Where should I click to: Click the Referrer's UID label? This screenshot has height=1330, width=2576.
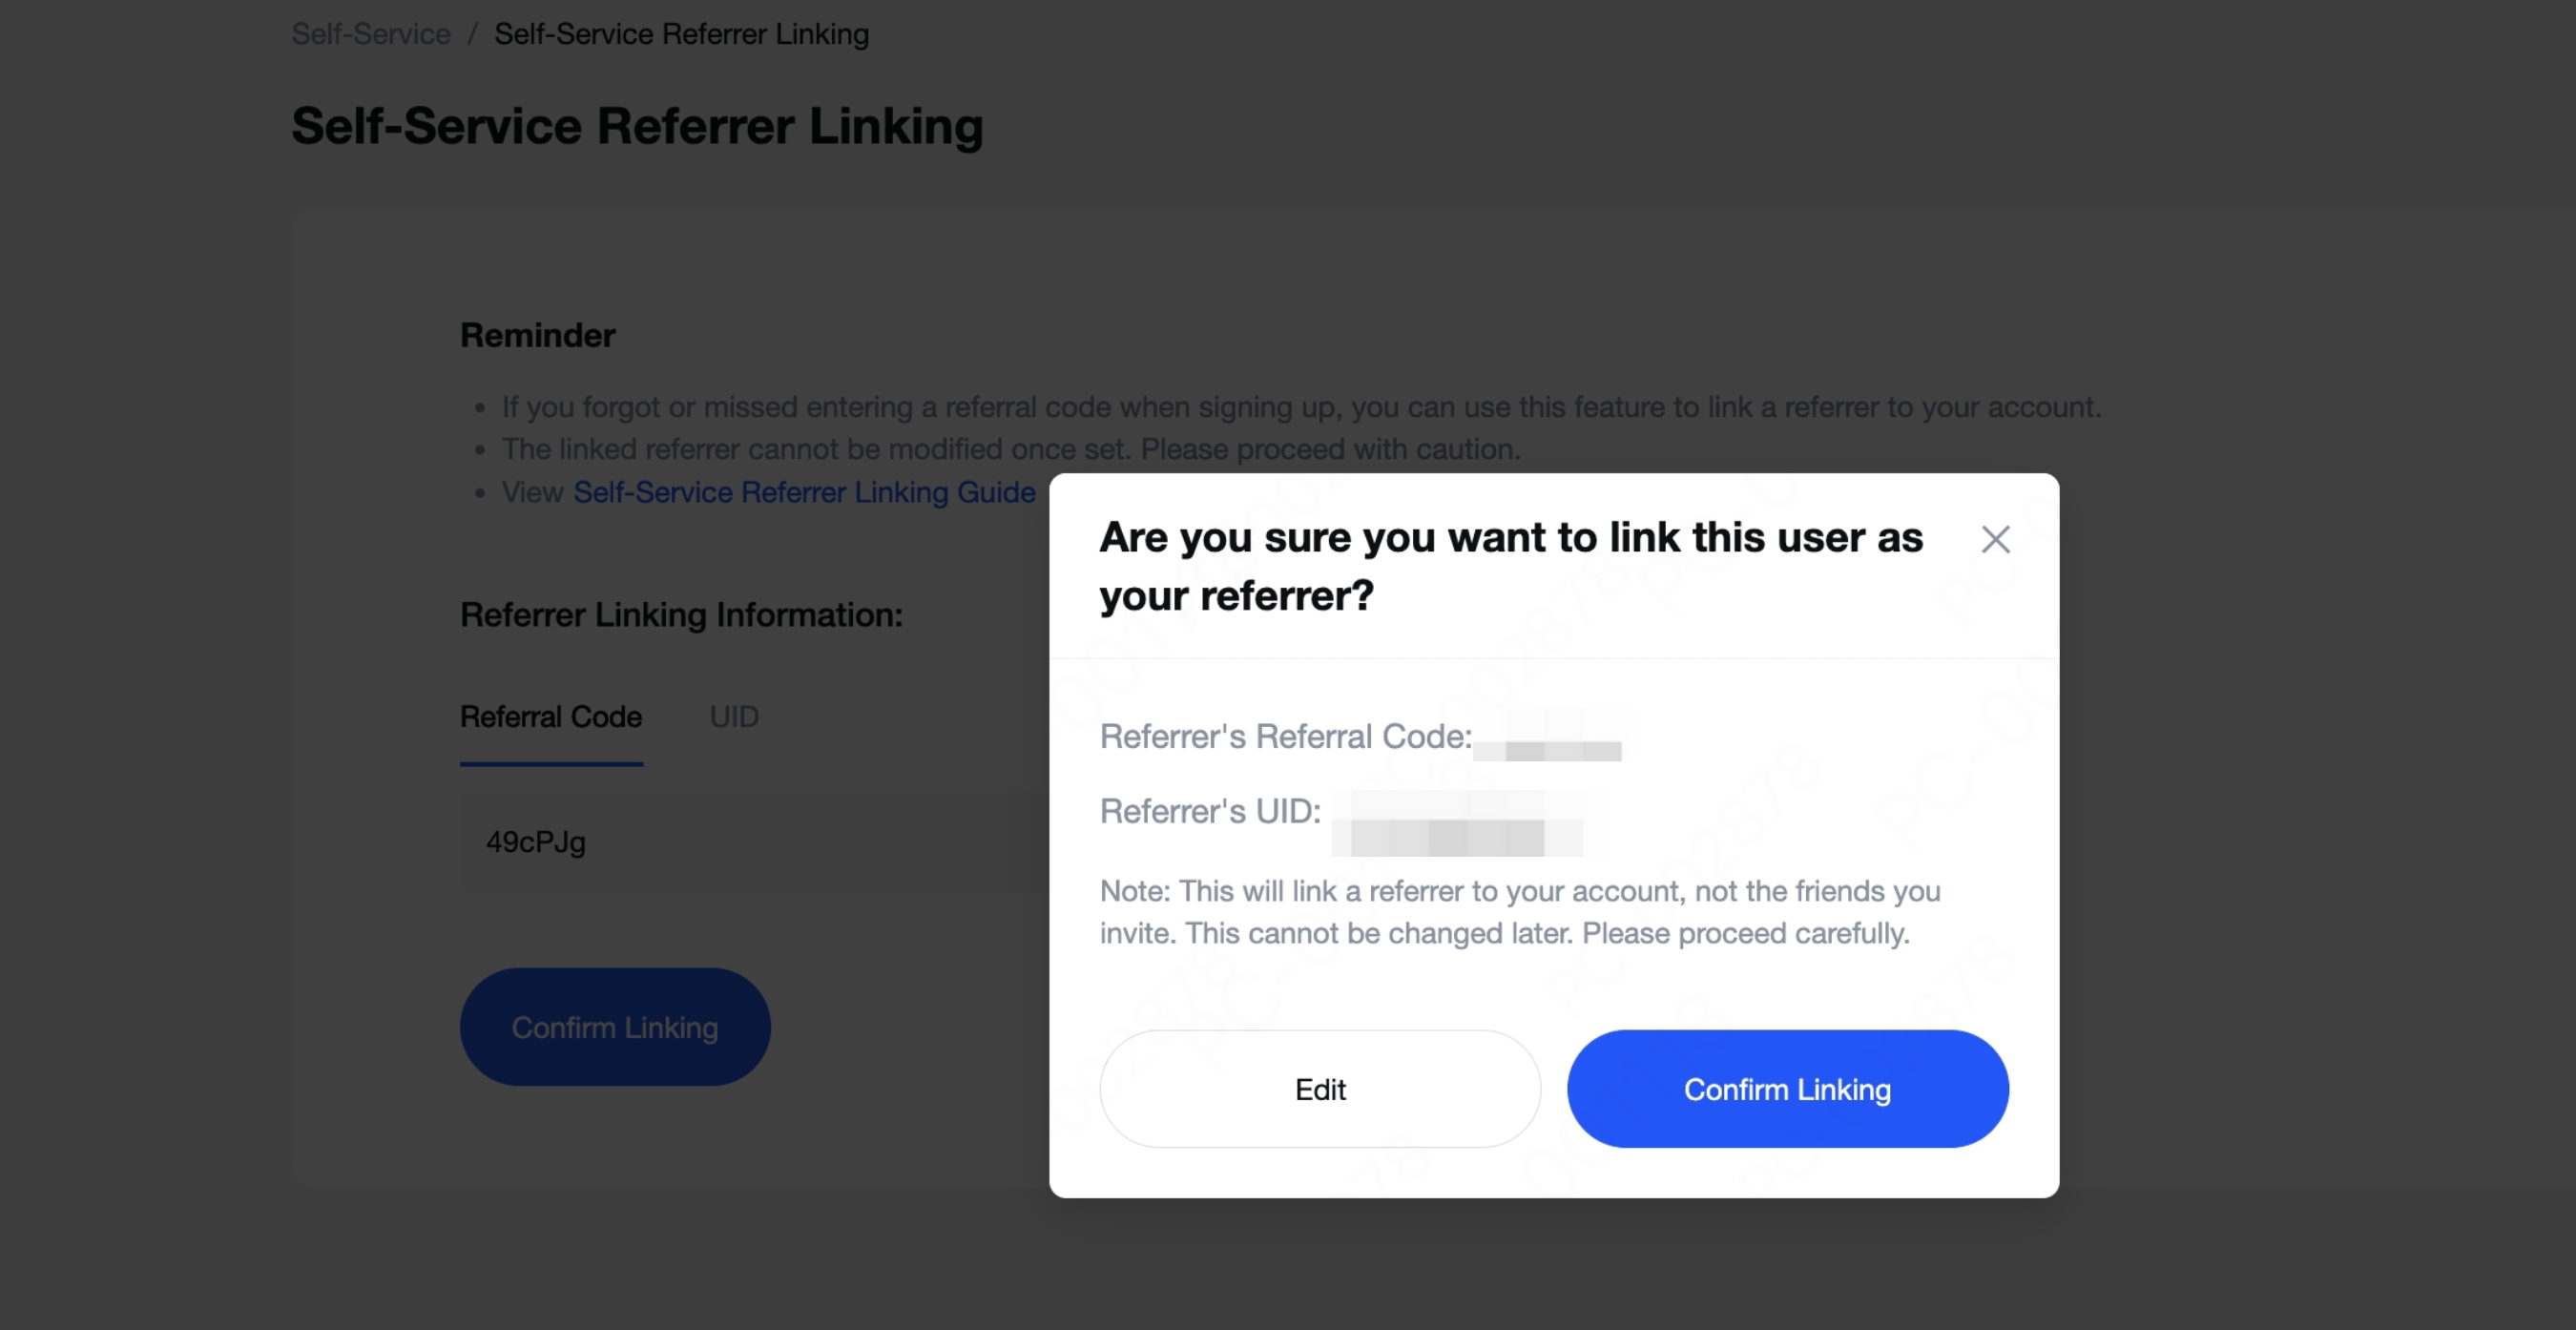pyautogui.click(x=1210, y=811)
